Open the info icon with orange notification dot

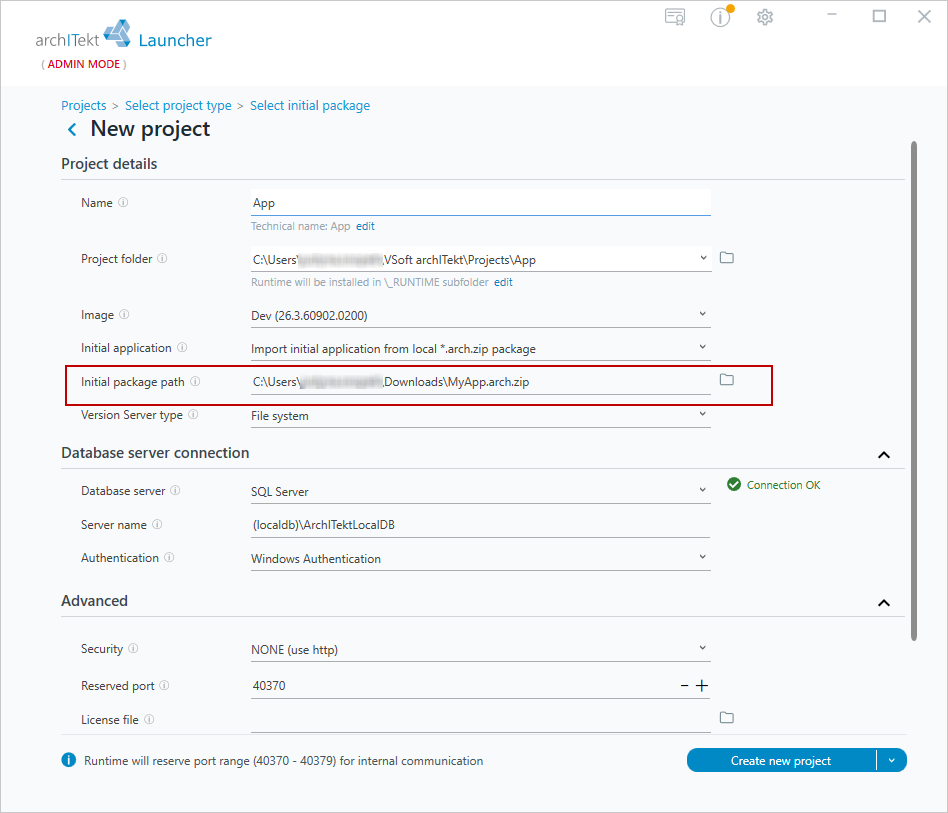point(721,17)
